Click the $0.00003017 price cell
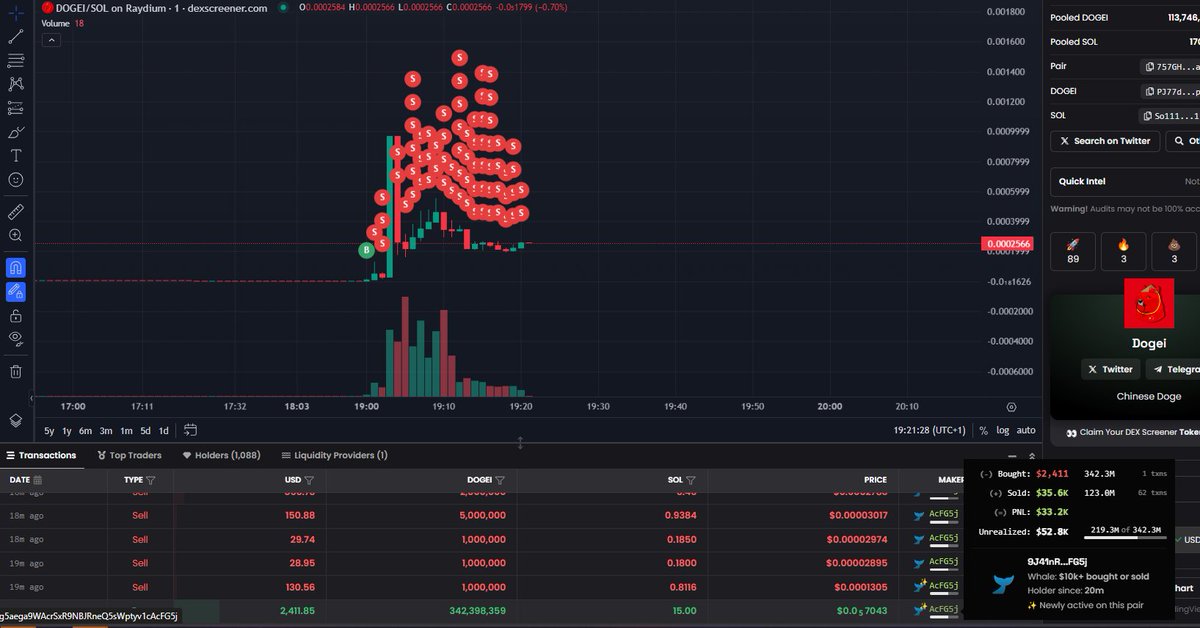Image resolution: width=1200 pixels, height=628 pixels. pyautogui.click(x=857, y=515)
